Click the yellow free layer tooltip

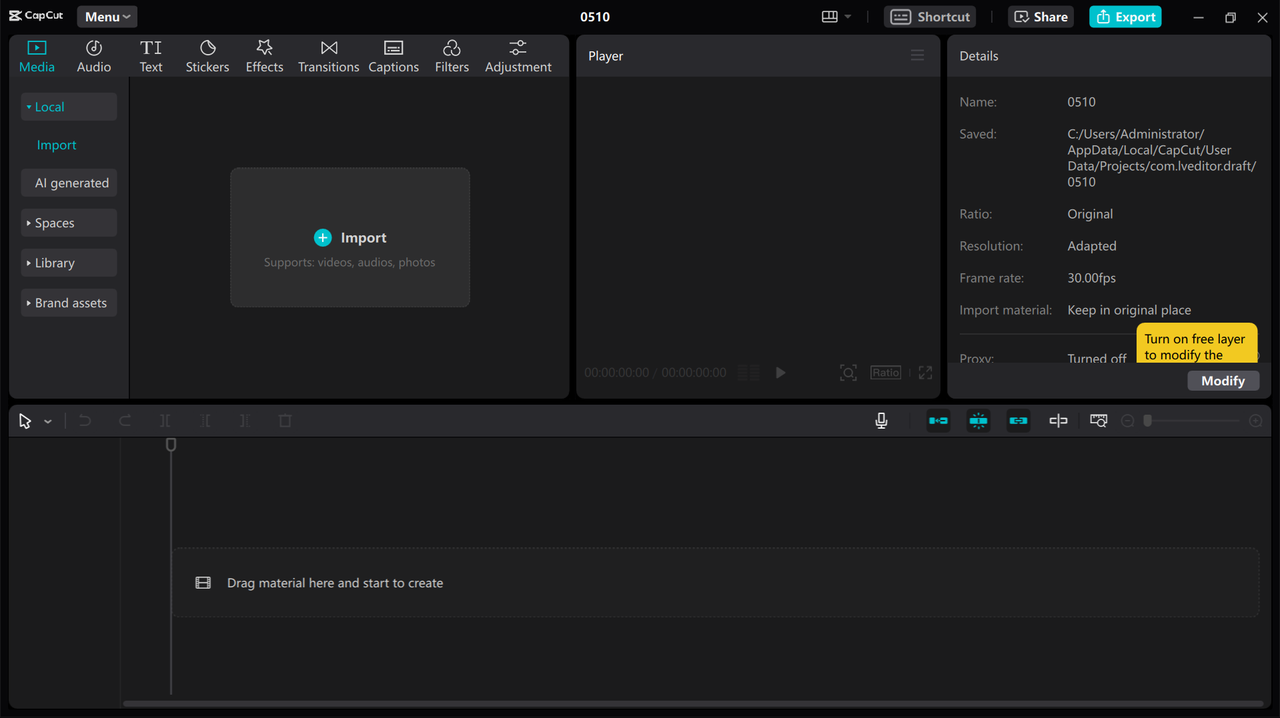(1197, 343)
